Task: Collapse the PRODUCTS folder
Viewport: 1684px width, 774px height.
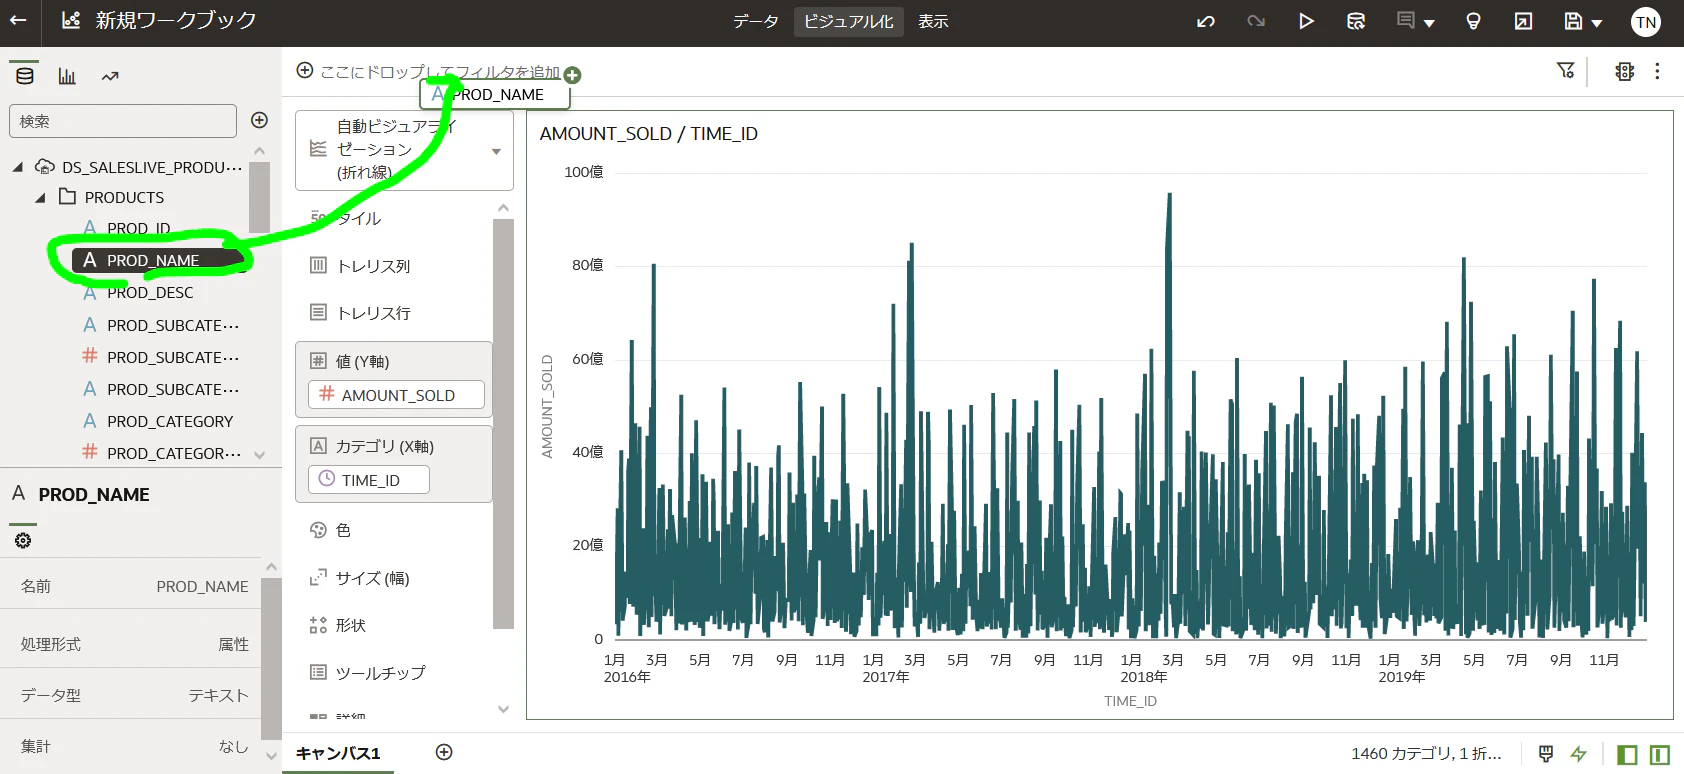Action: tap(40, 198)
